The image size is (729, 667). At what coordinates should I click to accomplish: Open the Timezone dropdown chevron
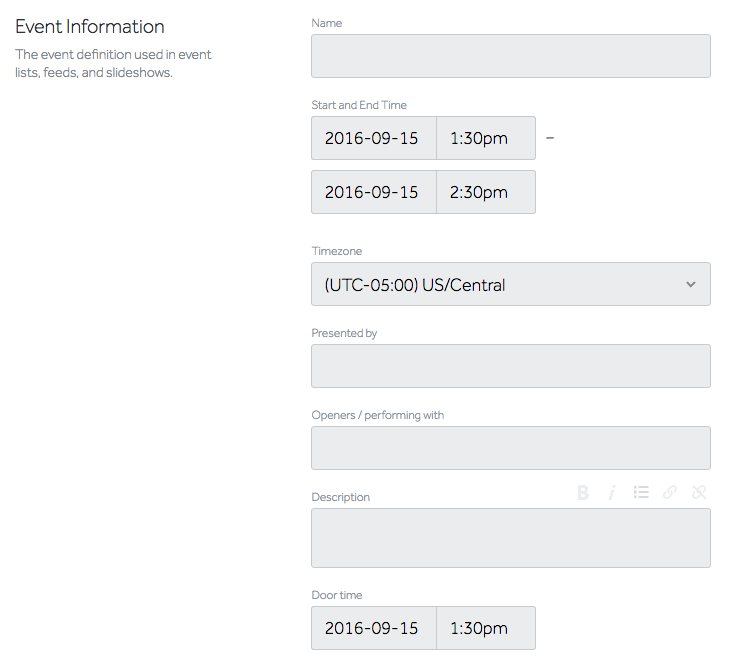(691, 284)
